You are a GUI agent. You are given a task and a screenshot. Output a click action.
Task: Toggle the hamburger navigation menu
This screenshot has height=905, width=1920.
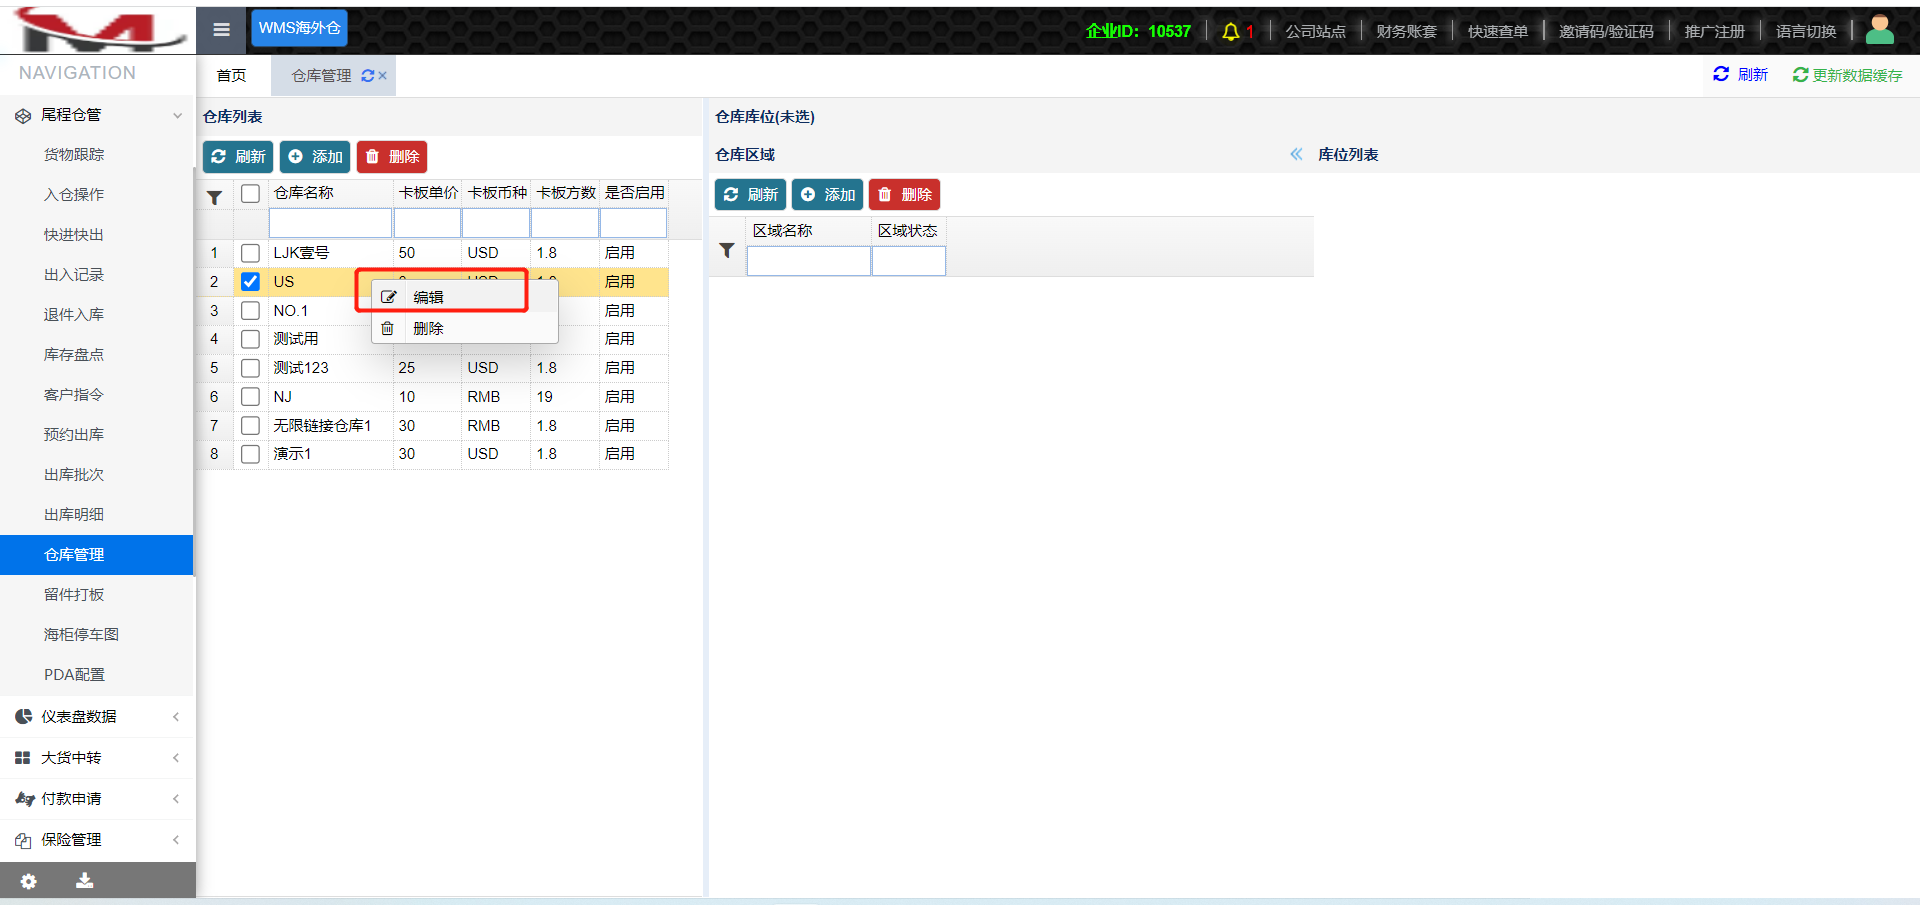[x=221, y=30]
